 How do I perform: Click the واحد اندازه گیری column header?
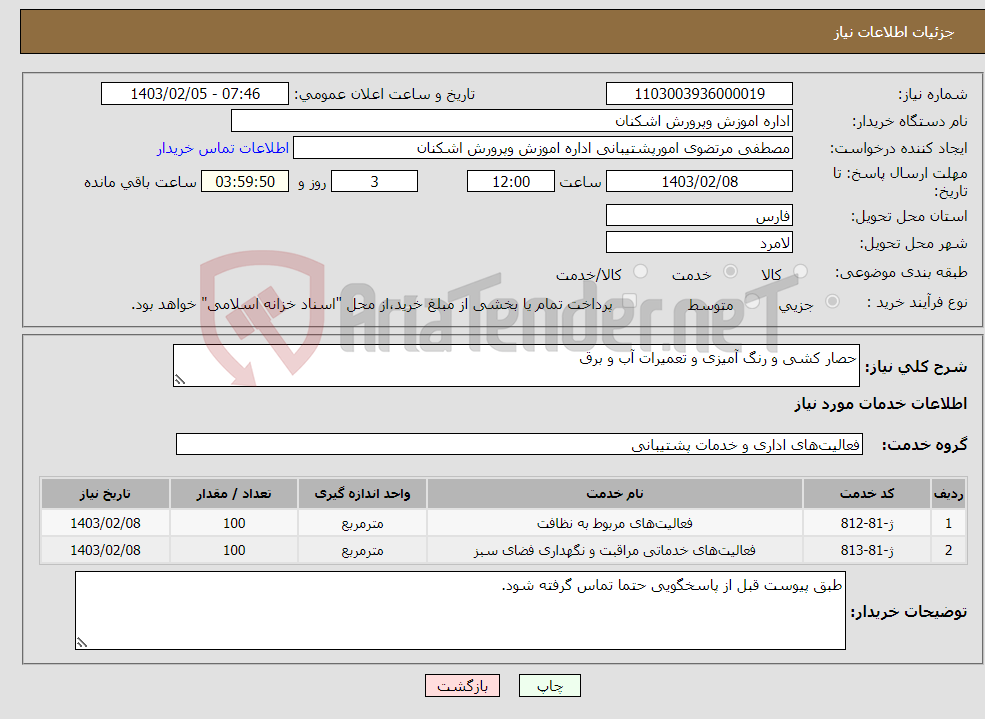[362, 494]
